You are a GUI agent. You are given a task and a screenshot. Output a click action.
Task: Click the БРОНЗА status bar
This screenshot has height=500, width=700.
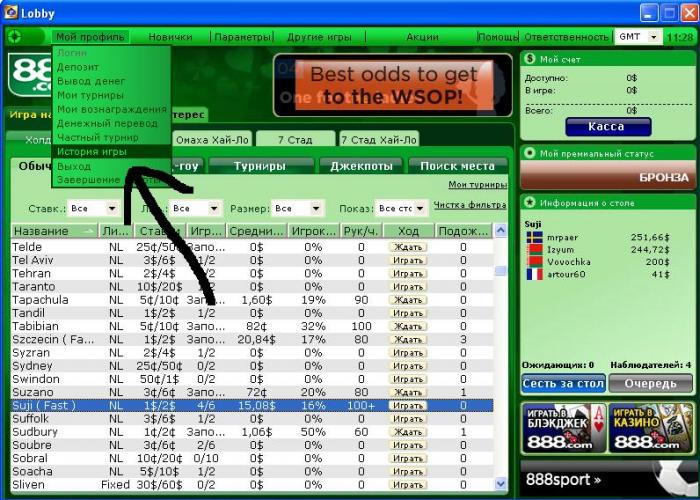(608, 176)
